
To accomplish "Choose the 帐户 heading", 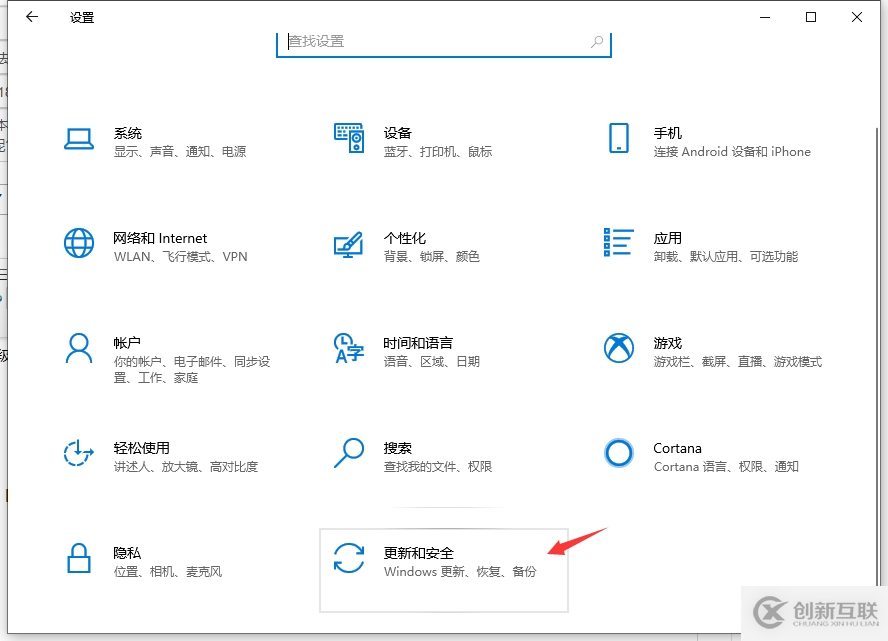I will (127, 343).
